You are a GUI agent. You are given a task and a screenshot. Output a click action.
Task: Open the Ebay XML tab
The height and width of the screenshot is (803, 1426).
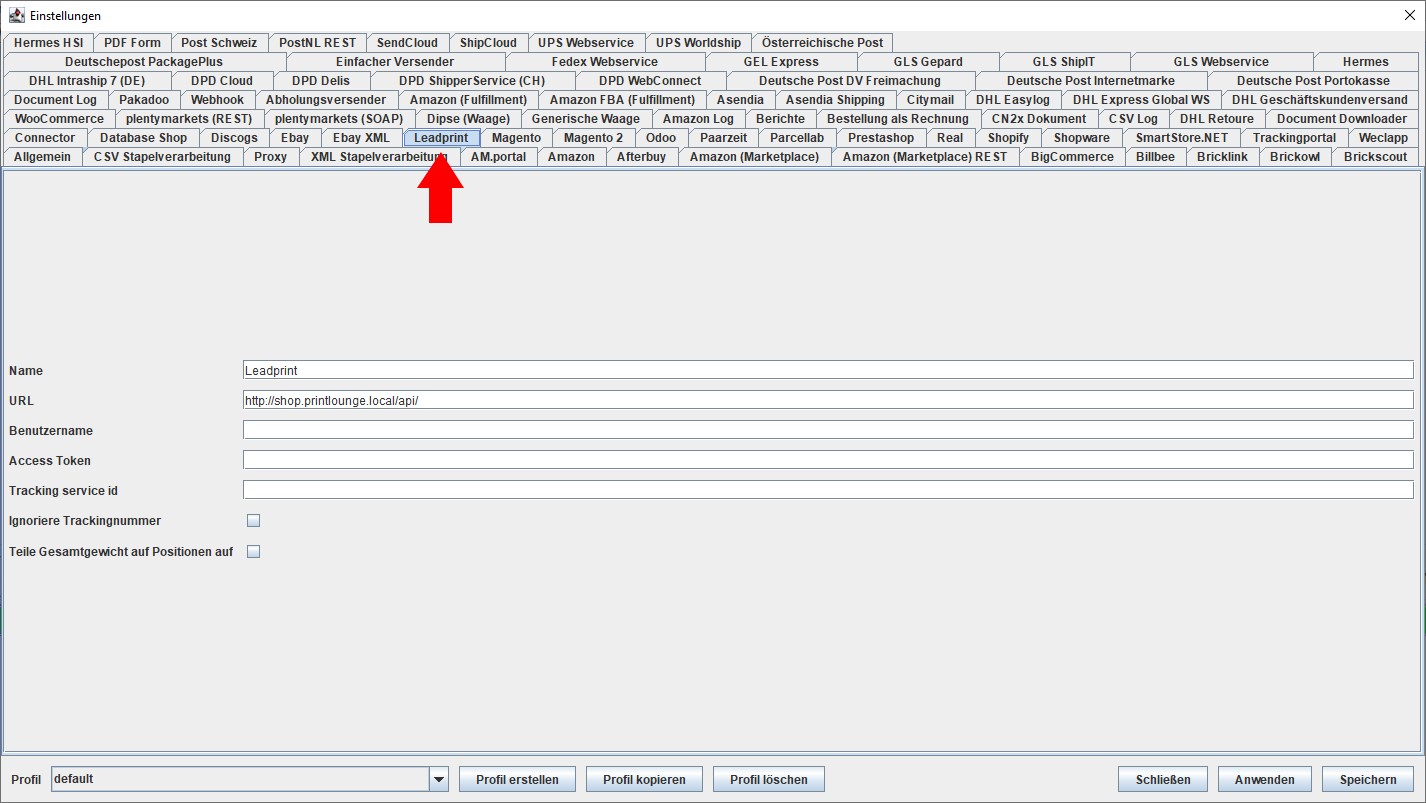click(362, 138)
